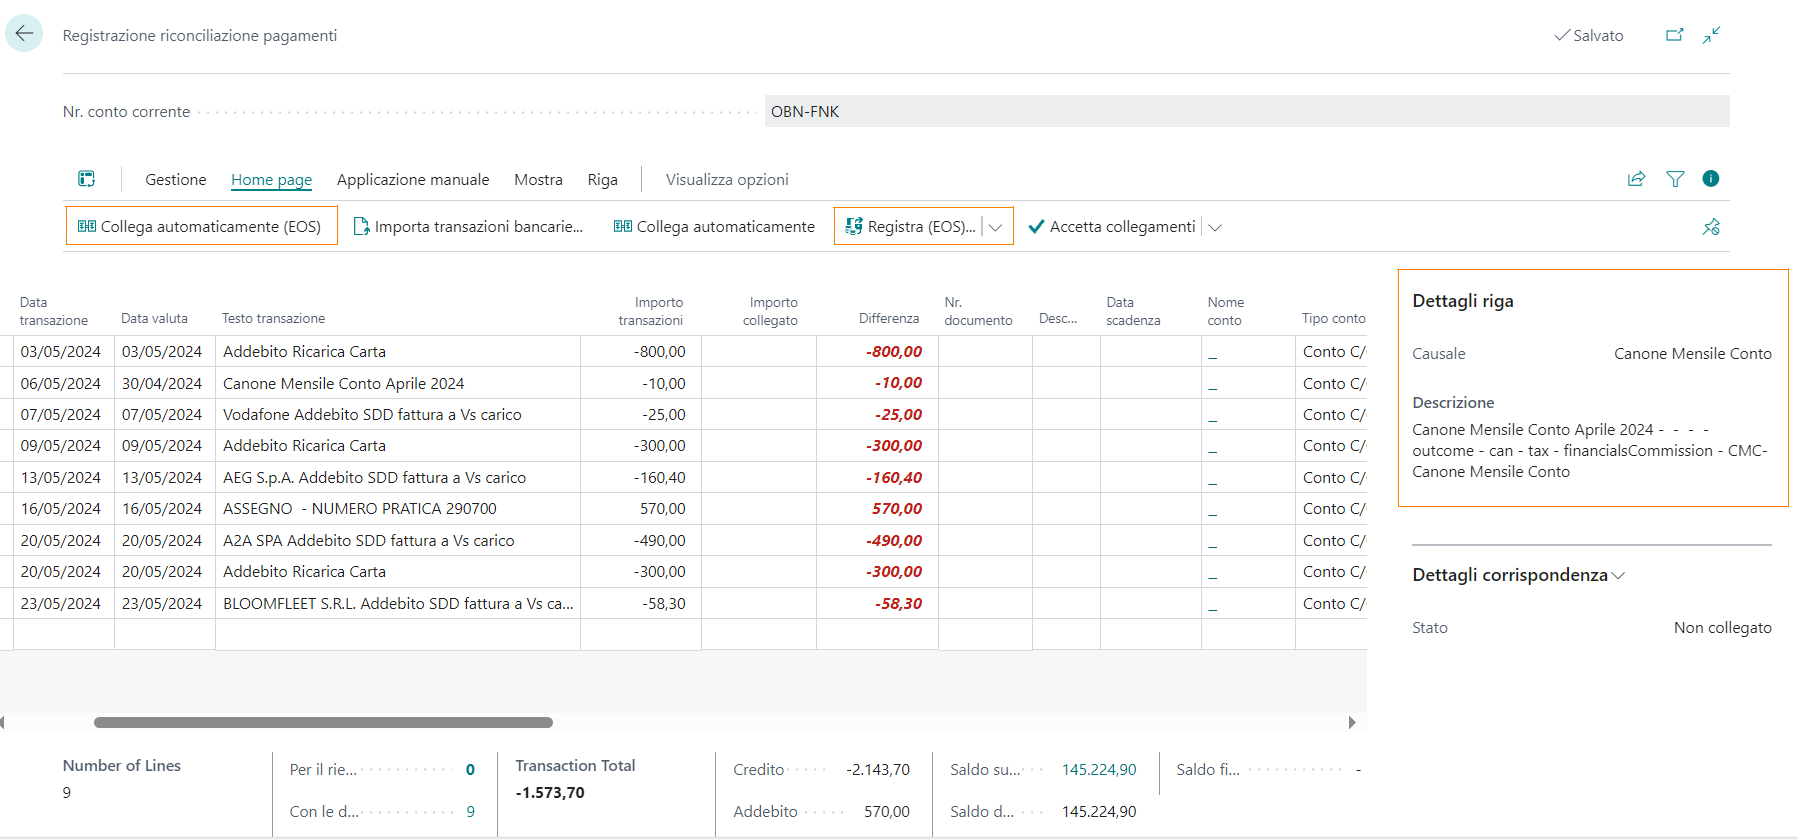This screenshot has height=840, width=1798.
Task: Click AEG S.p.A. Addebito SDD cell
Action: [398, 477]
